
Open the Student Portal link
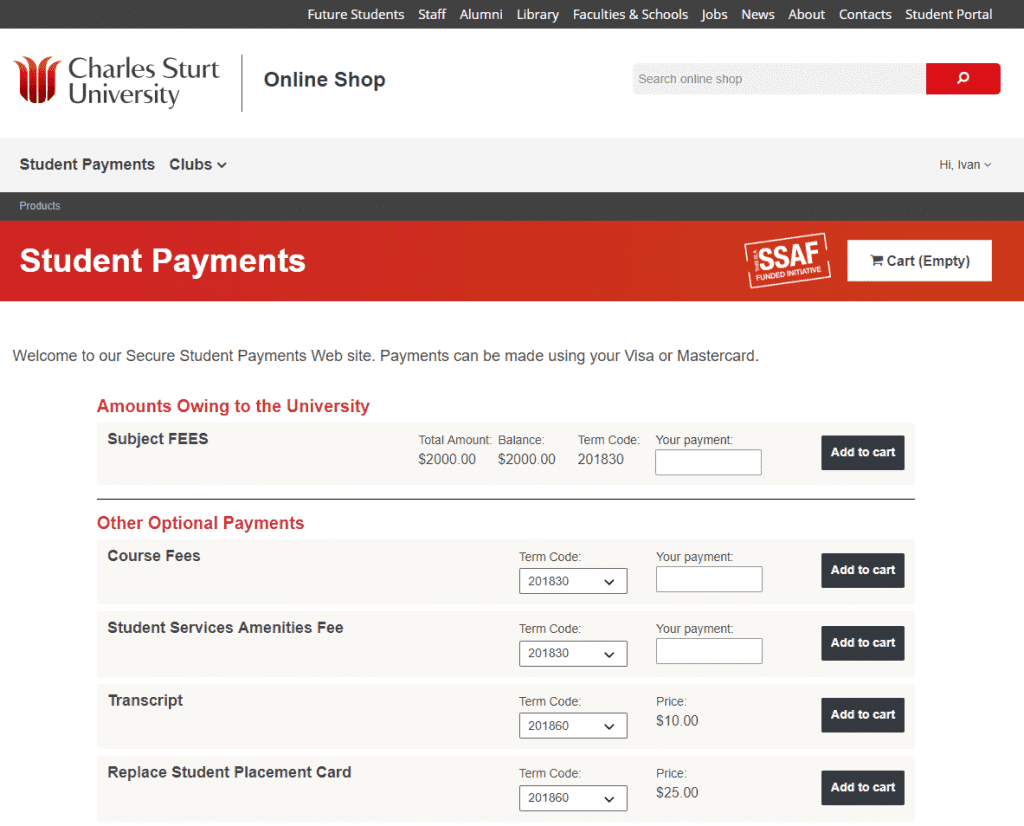[948, 14]
